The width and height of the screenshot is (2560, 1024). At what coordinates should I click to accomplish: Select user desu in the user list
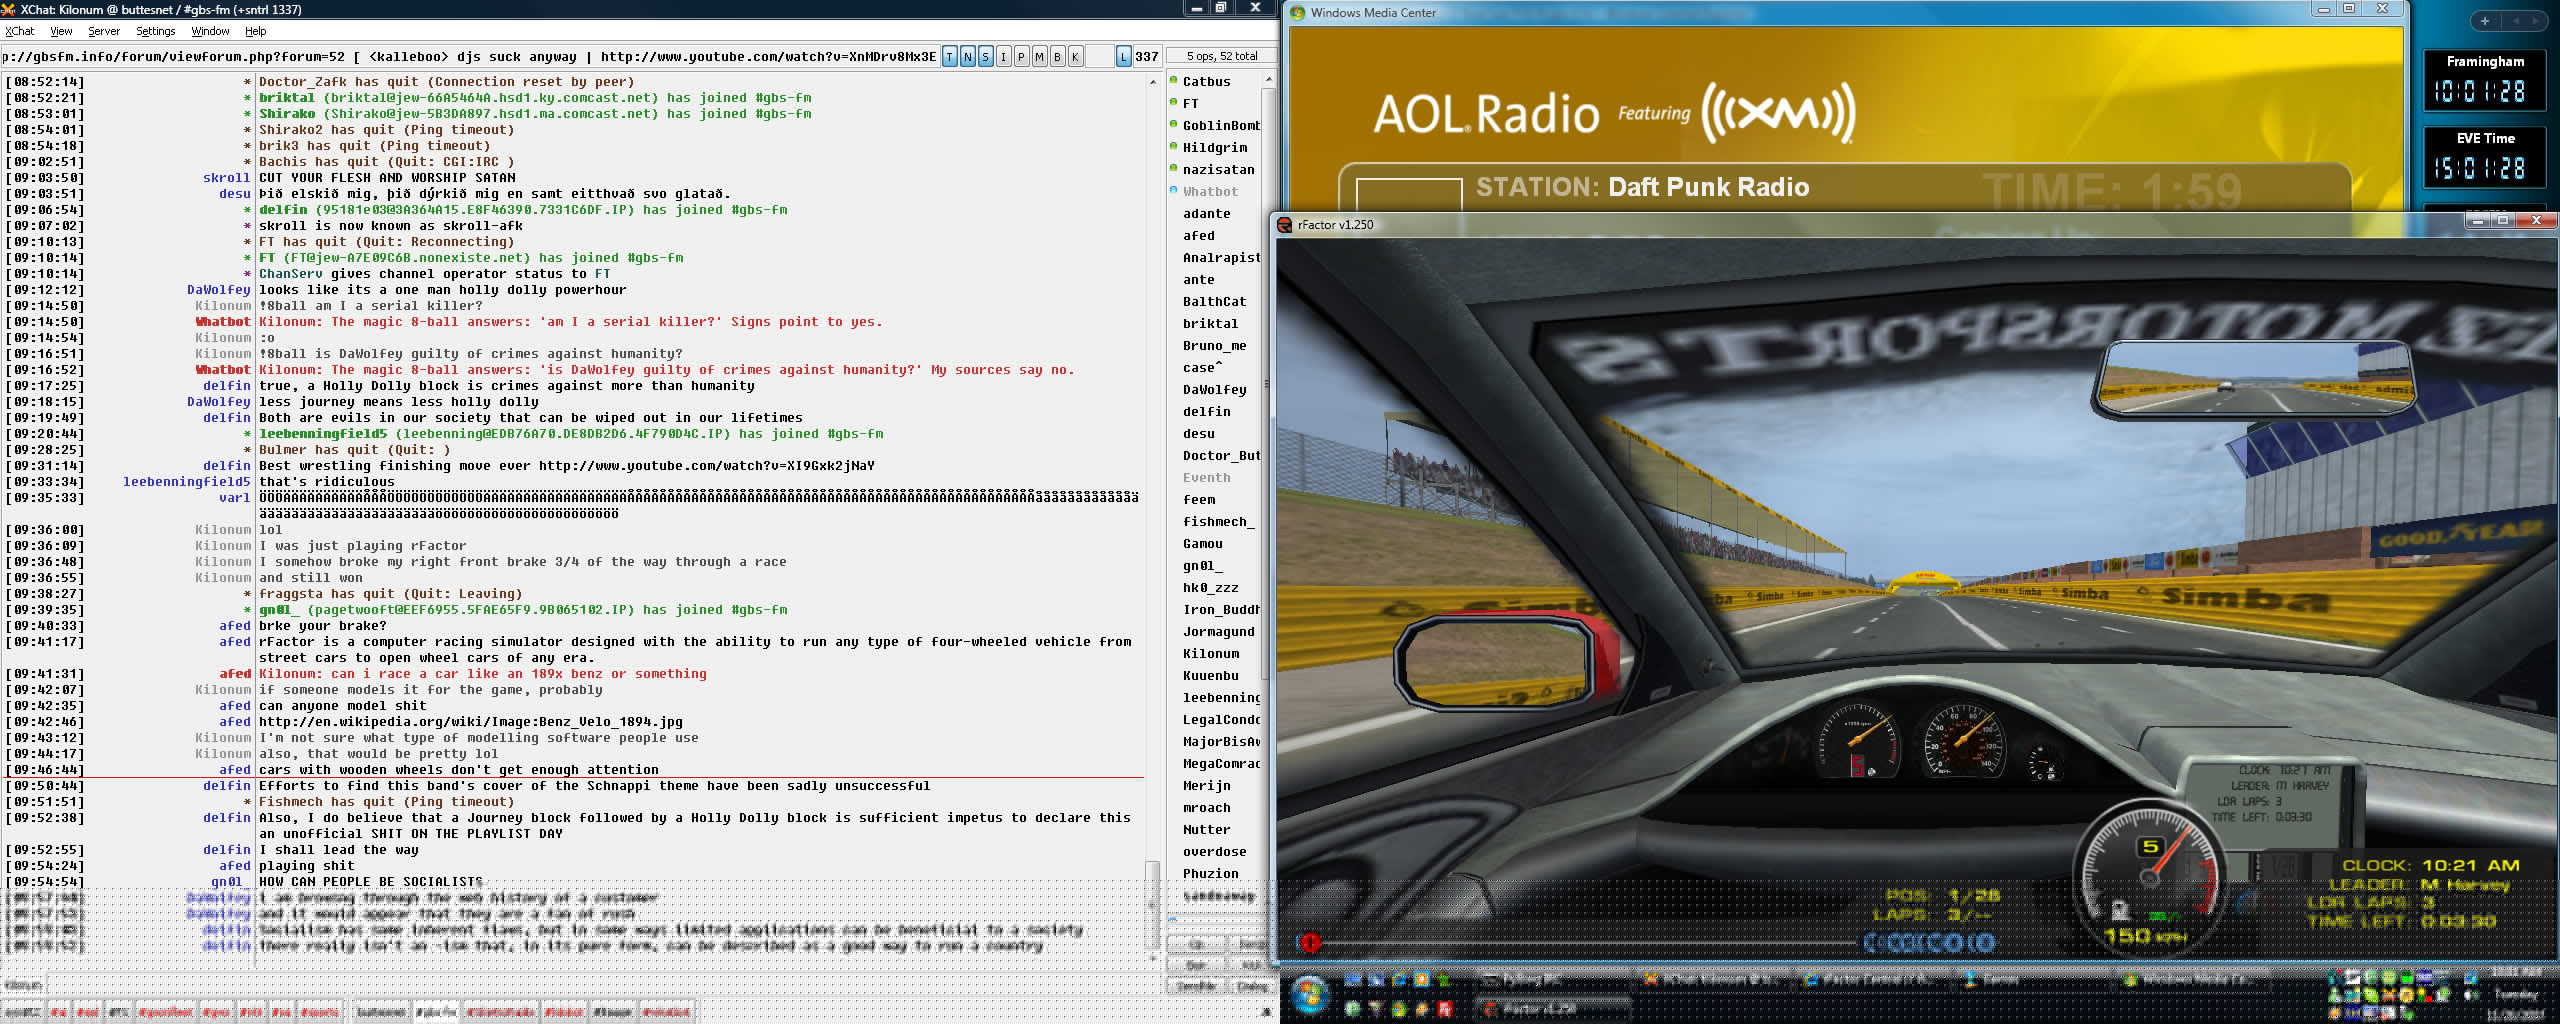1198,433
